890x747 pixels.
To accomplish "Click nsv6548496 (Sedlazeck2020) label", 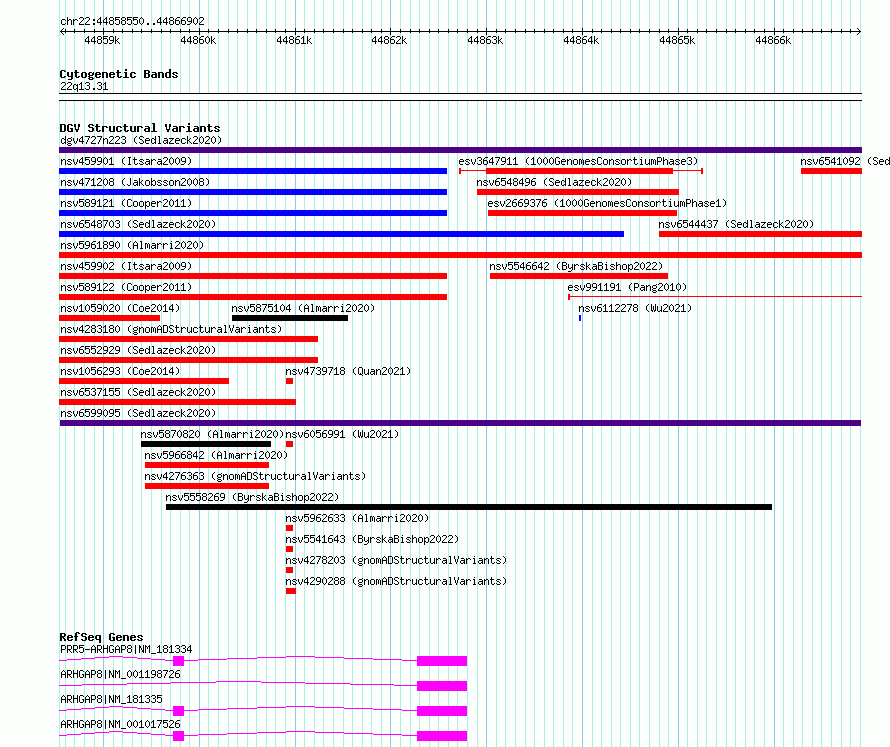I will pos(554,182).
